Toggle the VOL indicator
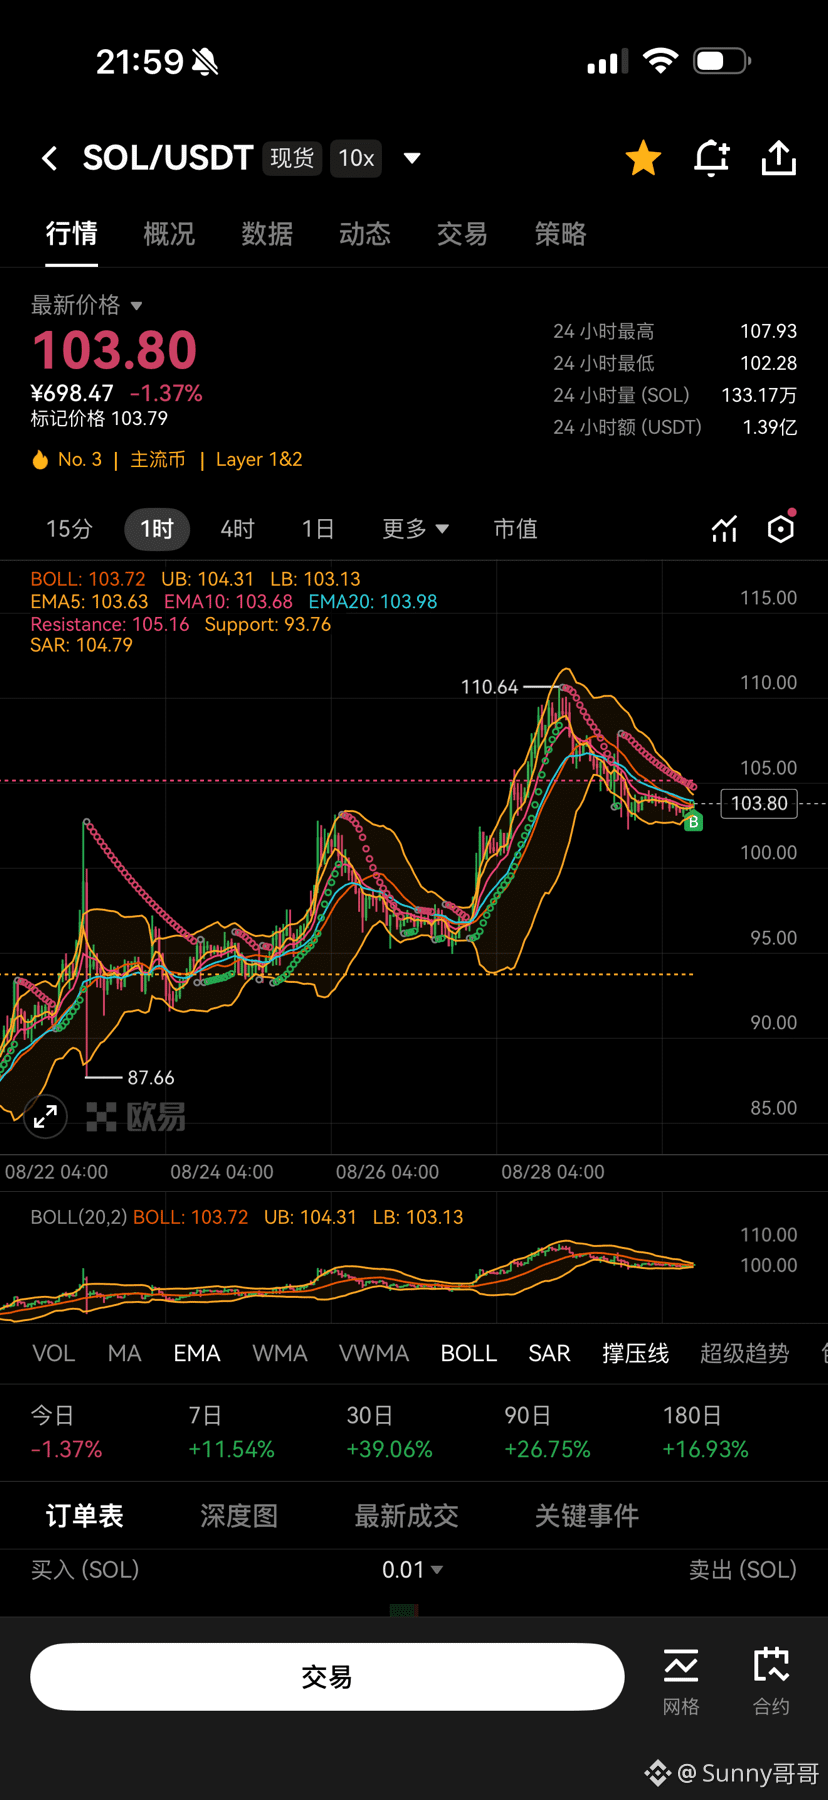 54,1354
